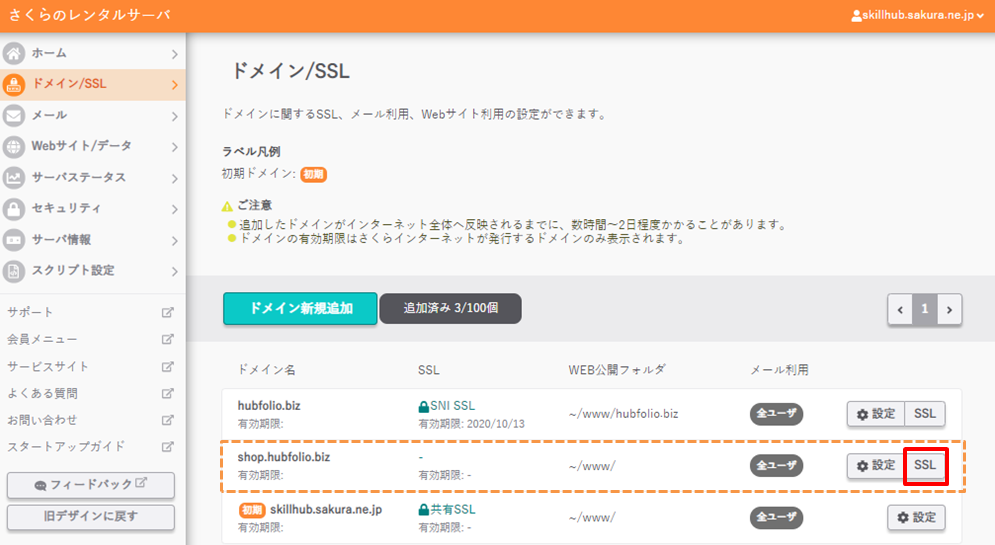
Task: Click the Server status chart icon
Action: 14,178
